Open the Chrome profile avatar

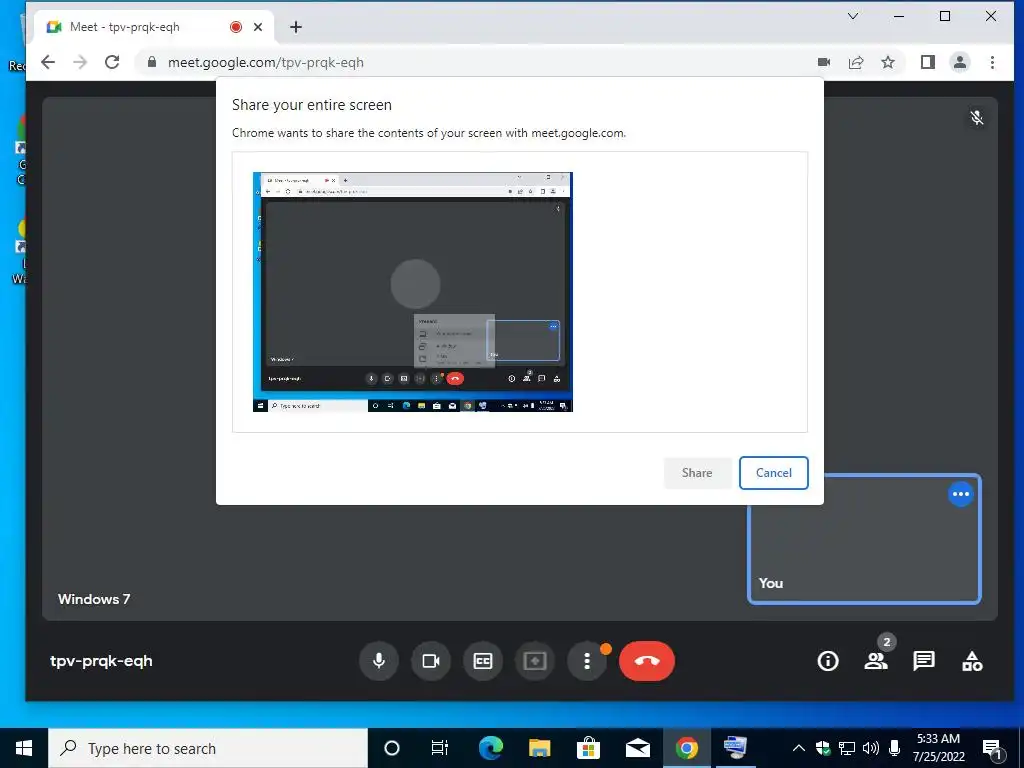coord(960,62)
